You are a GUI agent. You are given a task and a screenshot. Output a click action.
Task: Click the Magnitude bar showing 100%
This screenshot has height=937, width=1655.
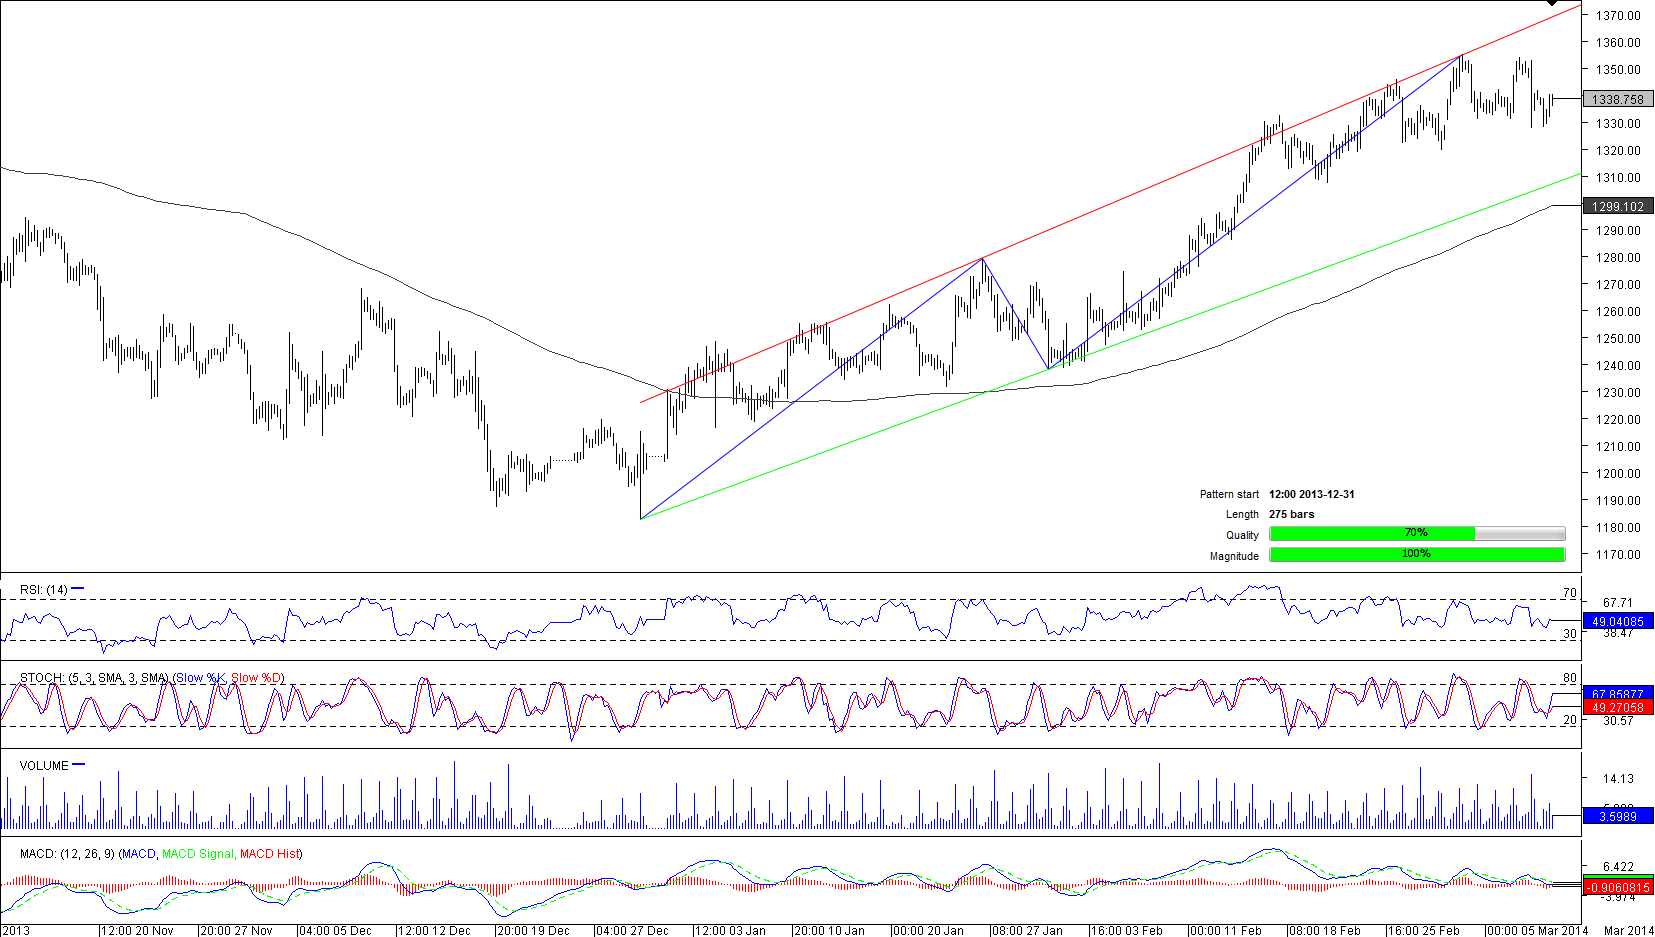pyautogui.click(x=1416, y=555)
